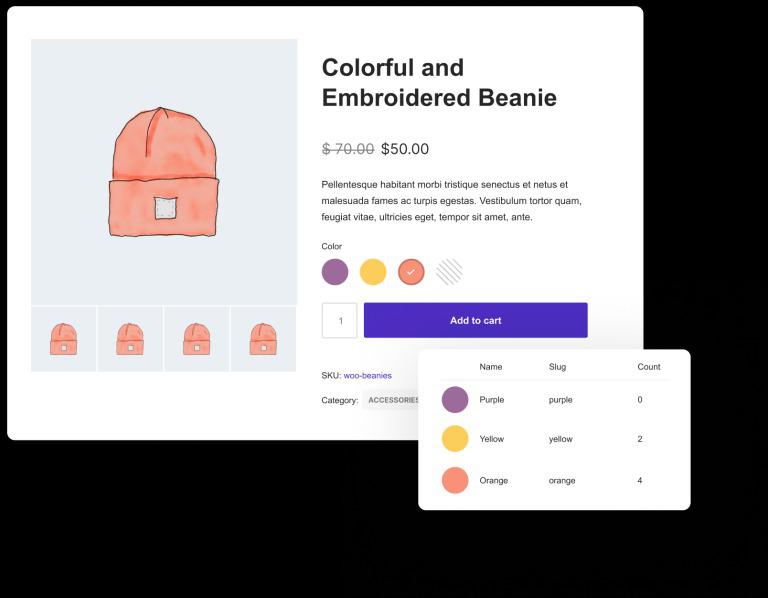Click the Yellow circle in attribute table
The width and height of the screenshot is (768, 598).
tap(455, 439)
